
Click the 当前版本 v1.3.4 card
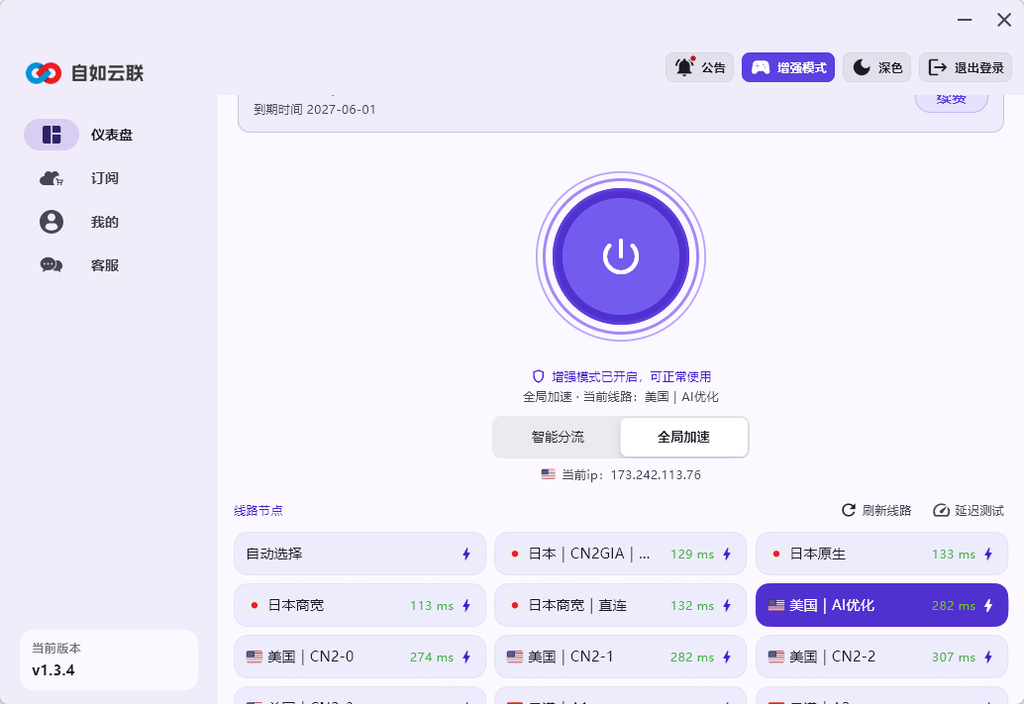(108, 660)
